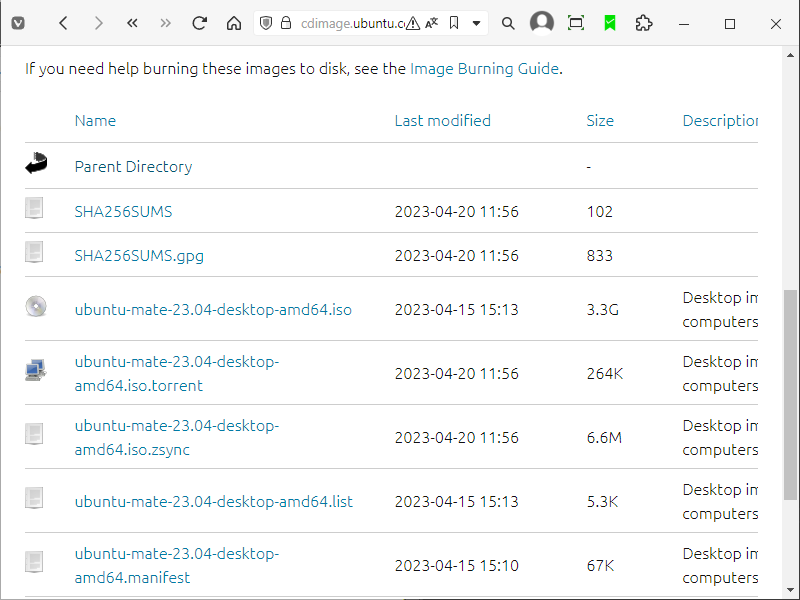Sort listing by Last modified column
This screenshot has width=800, height=600.
coord(442,120)
